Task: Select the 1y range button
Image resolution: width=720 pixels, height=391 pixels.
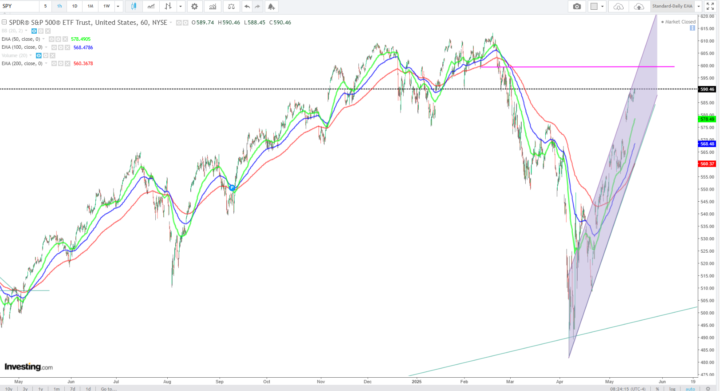Action: (41, 389)
